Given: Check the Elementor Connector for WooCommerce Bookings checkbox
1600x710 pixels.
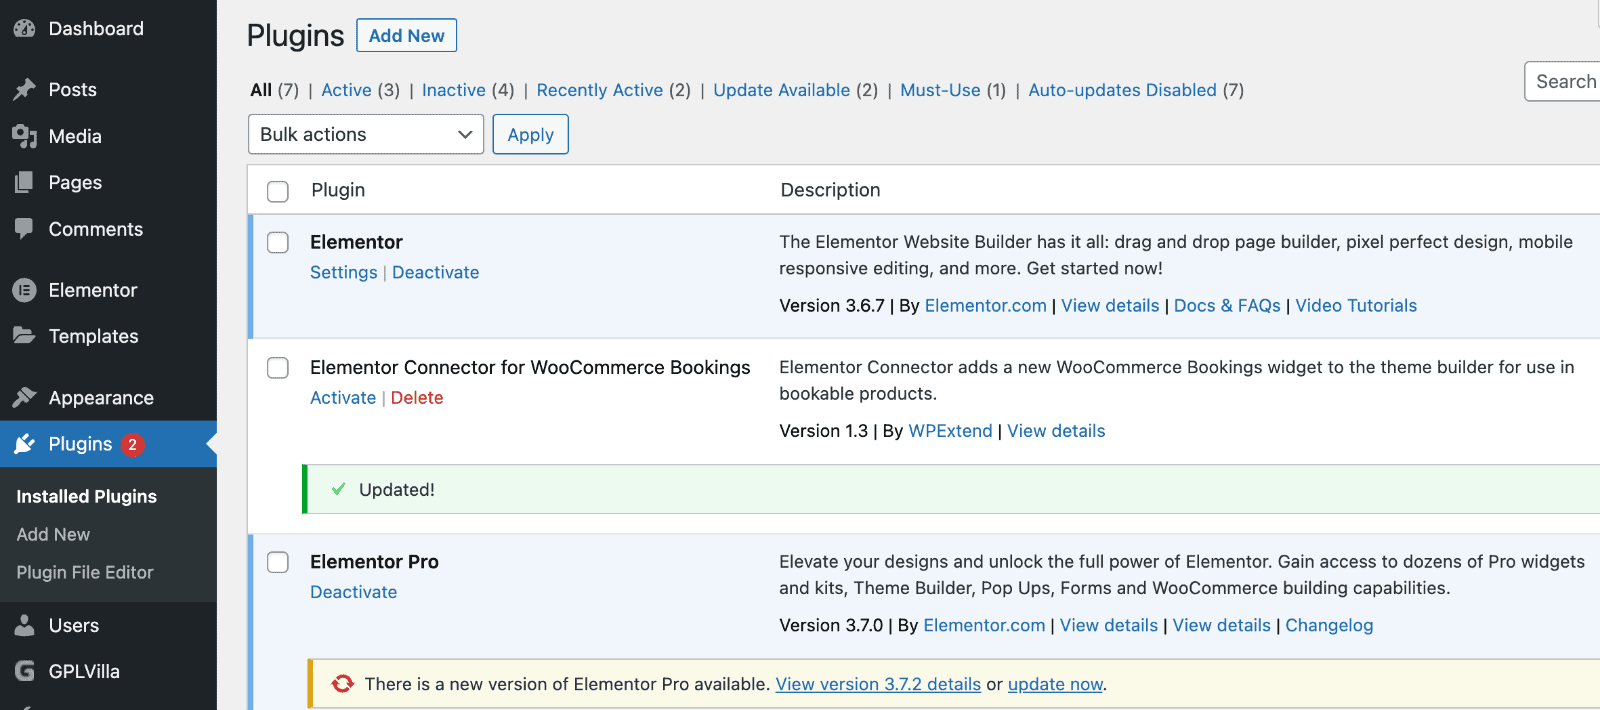Looking at the screenshot, I should click(x=278, y=368).
